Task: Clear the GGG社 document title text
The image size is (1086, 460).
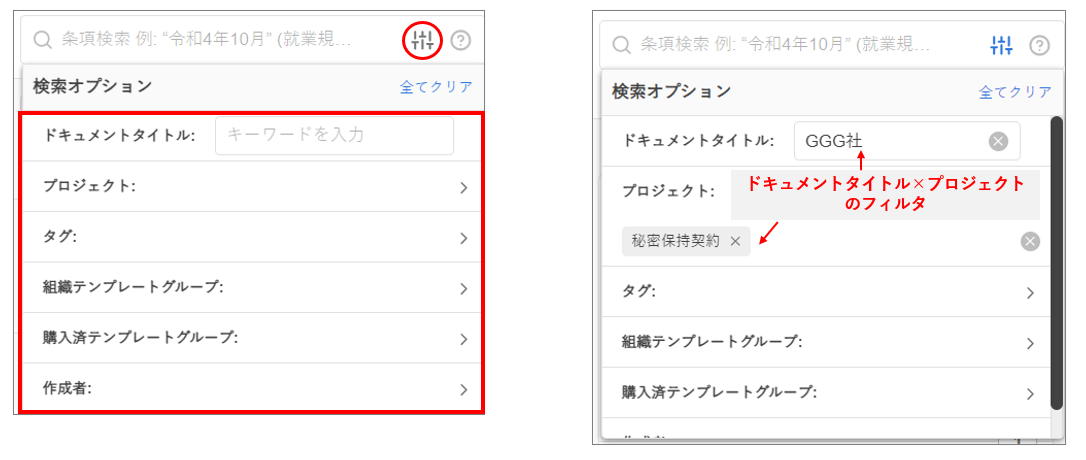Action: pos(997,141)
